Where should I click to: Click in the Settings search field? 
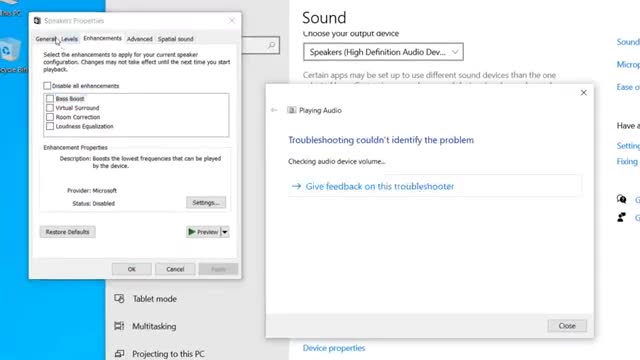pyautogui.click(x=260, y=45)
